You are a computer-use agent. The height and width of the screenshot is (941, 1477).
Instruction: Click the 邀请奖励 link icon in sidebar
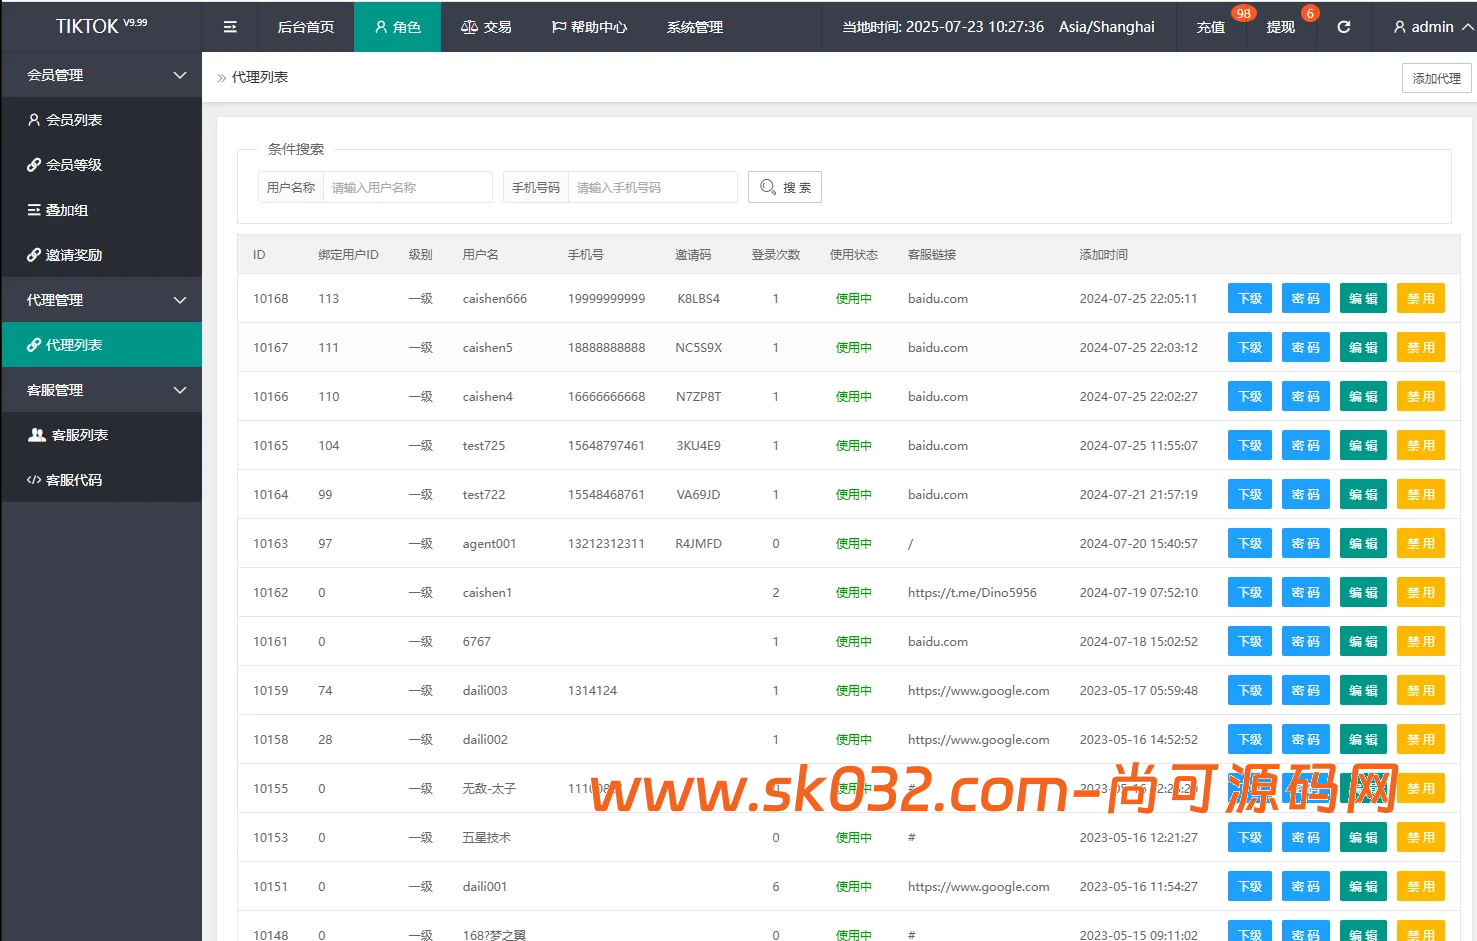[33, 254]
